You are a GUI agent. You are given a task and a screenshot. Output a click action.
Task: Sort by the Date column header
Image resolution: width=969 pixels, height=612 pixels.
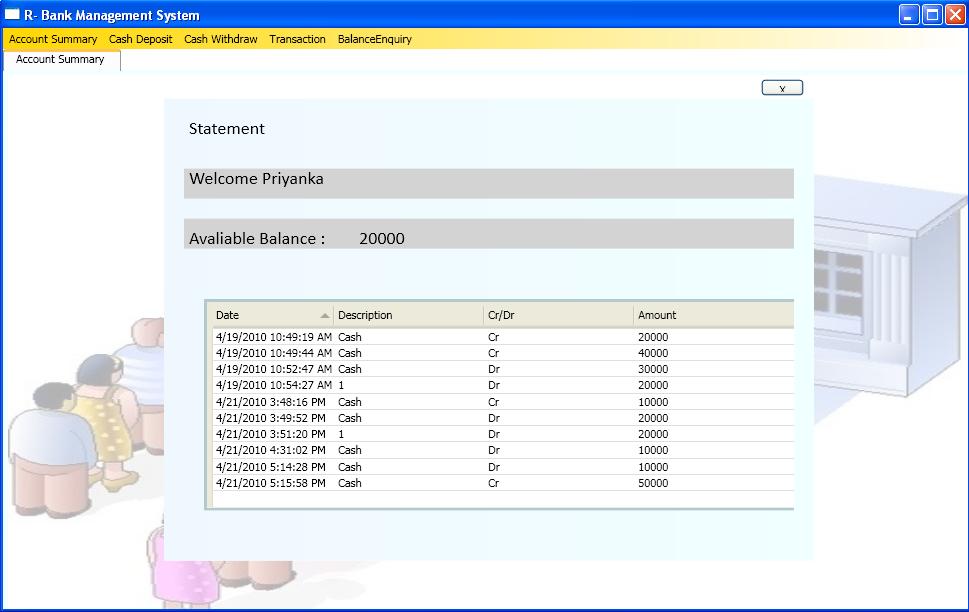click(x=270, y=315)
